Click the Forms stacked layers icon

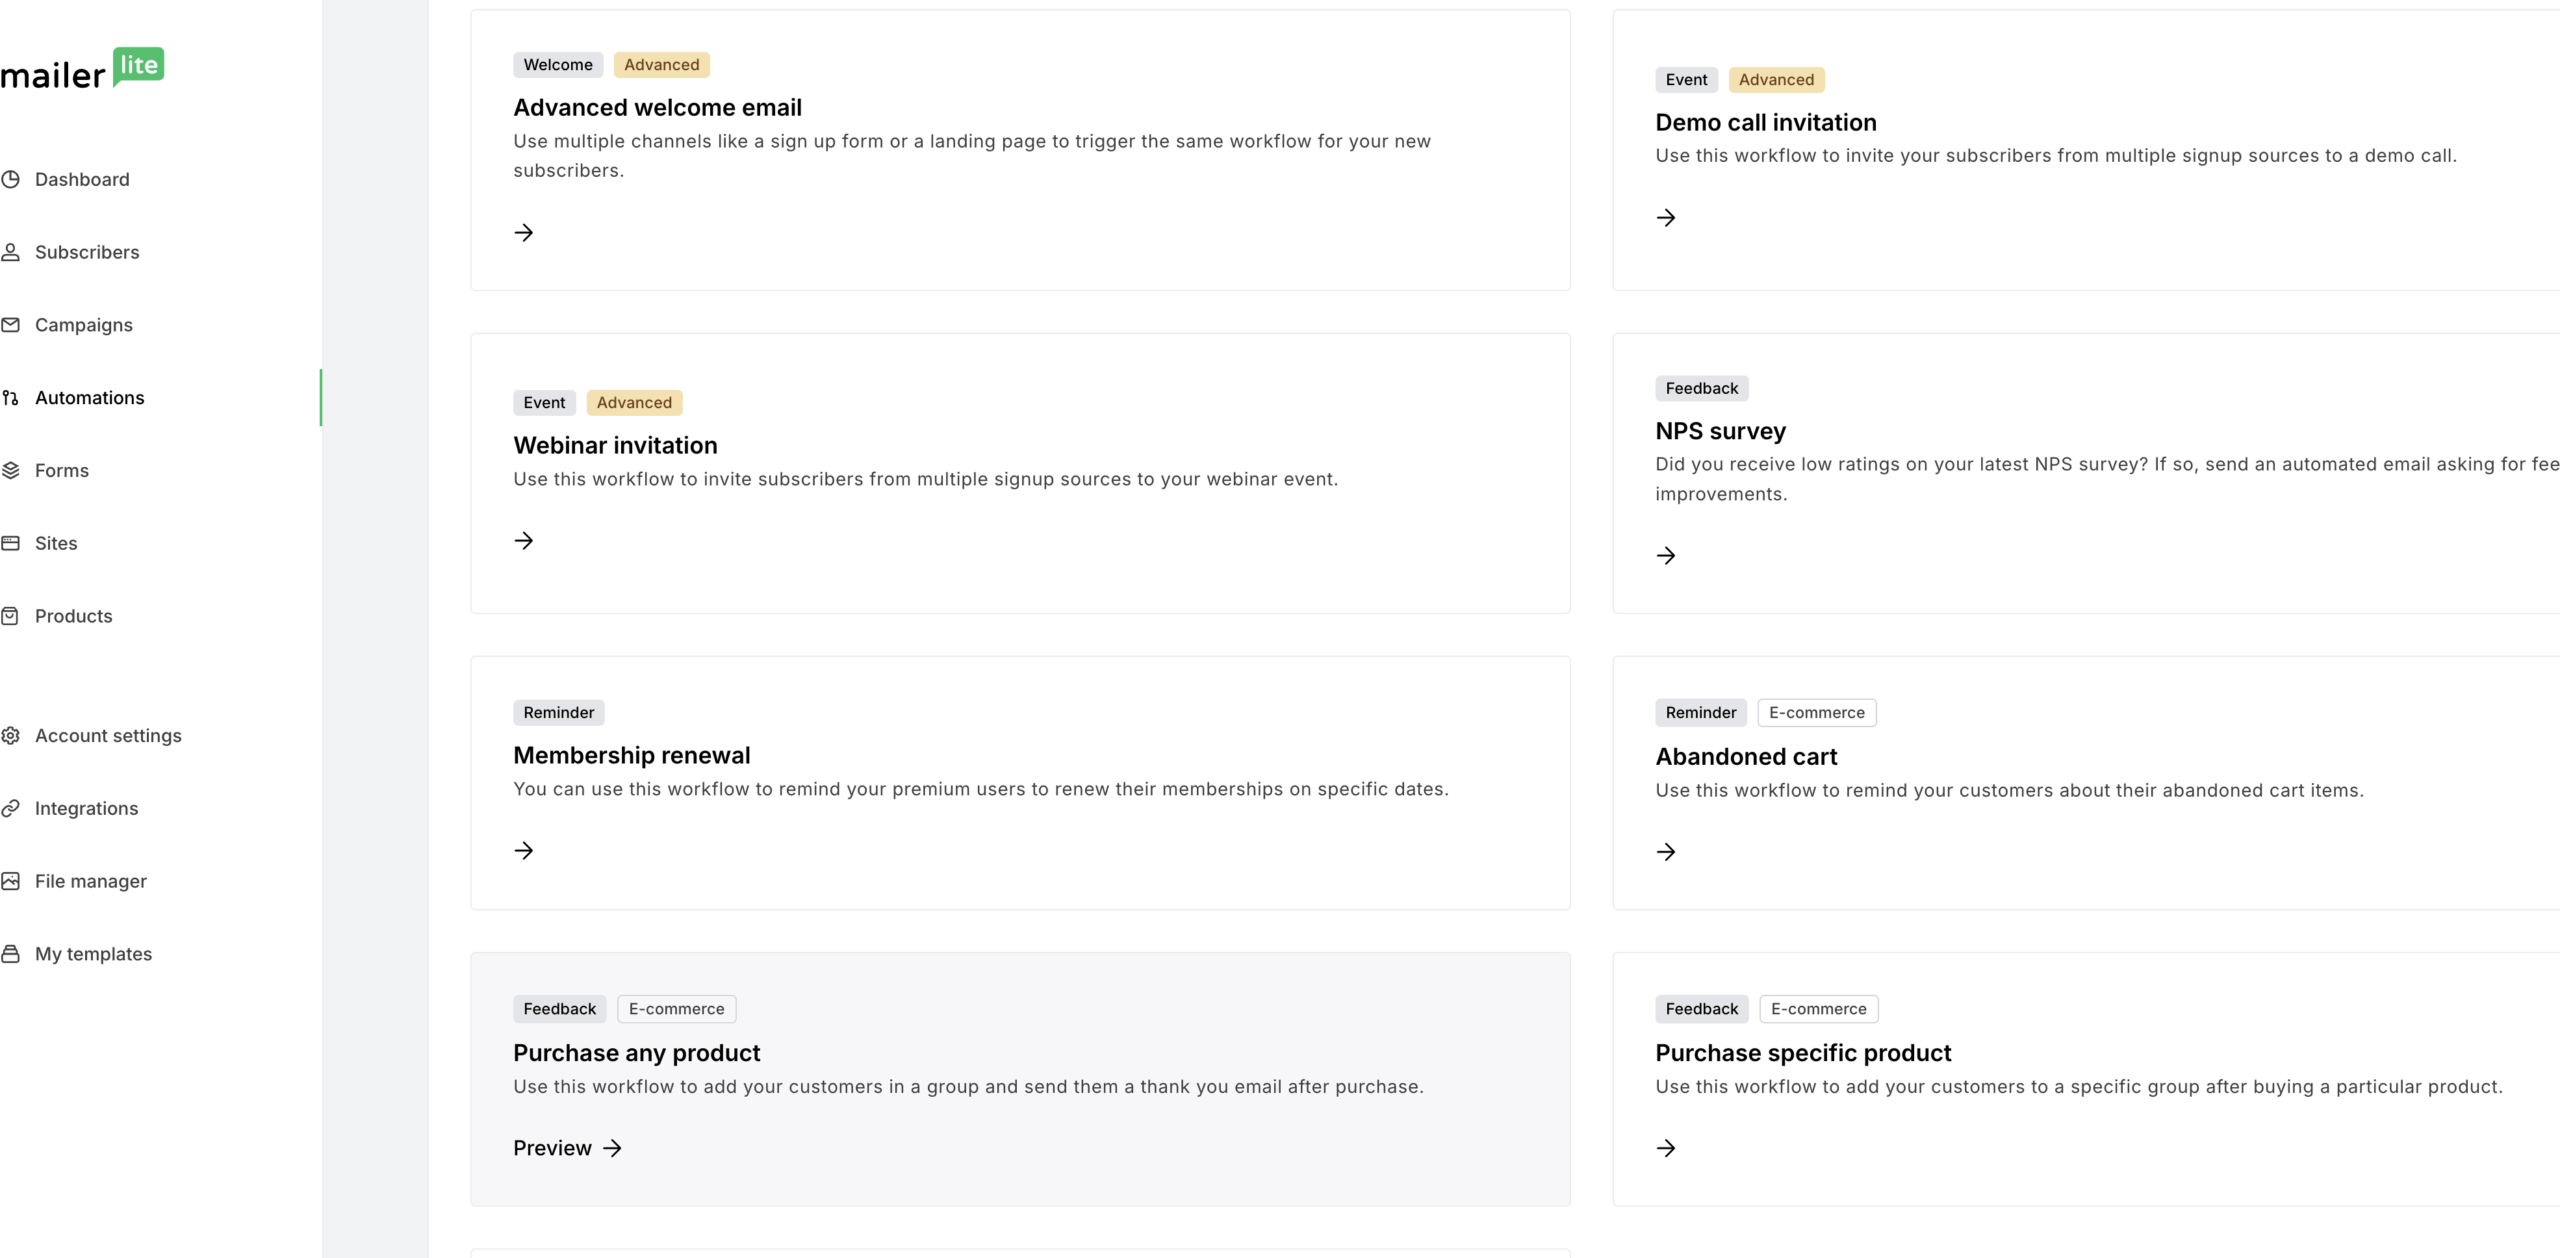click(11, 470)
